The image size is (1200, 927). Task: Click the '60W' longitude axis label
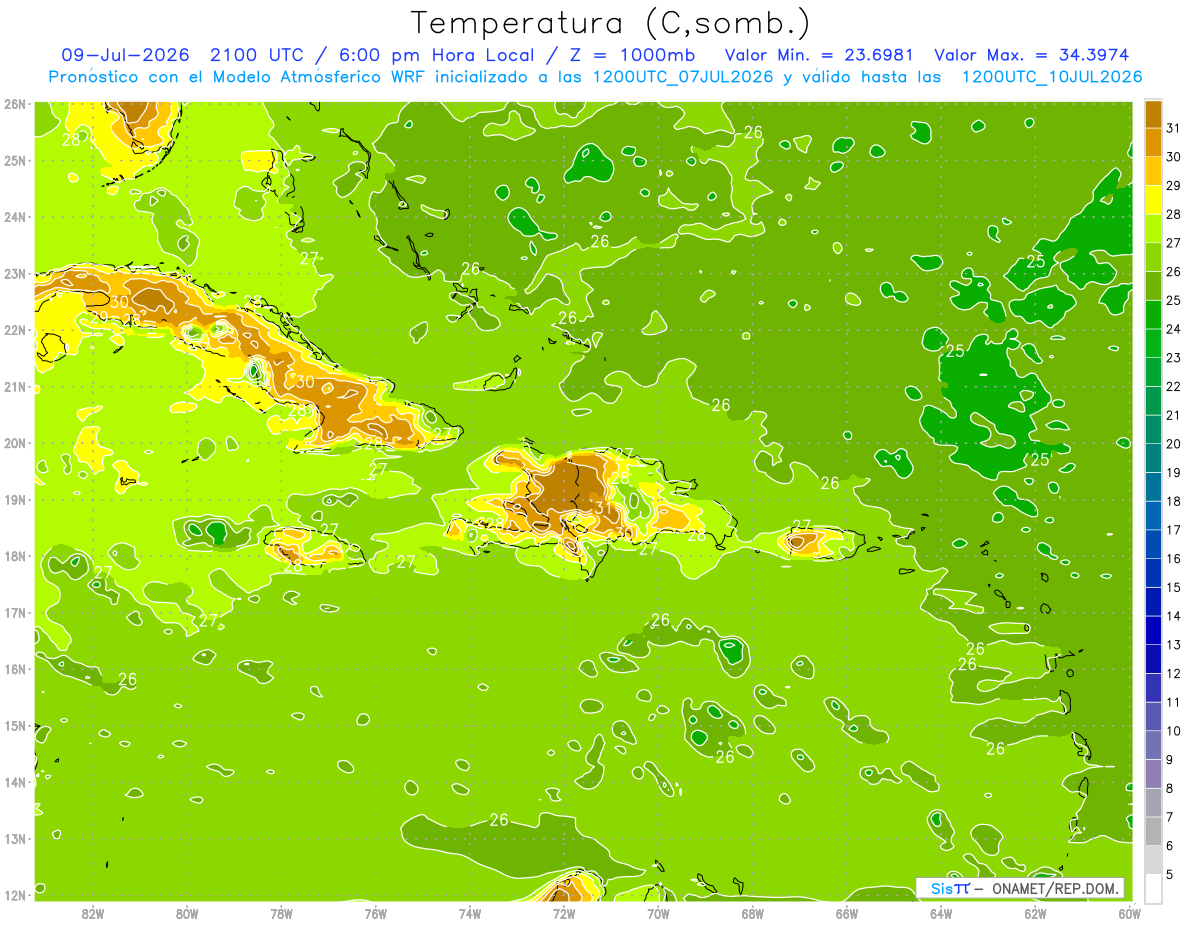click(1129, 913)
